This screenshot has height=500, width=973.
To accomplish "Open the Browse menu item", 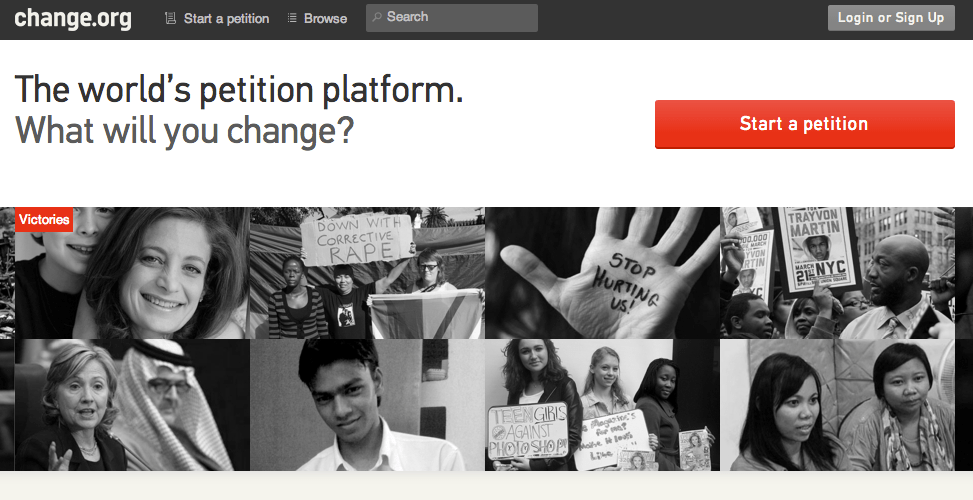I will [325, 18].
